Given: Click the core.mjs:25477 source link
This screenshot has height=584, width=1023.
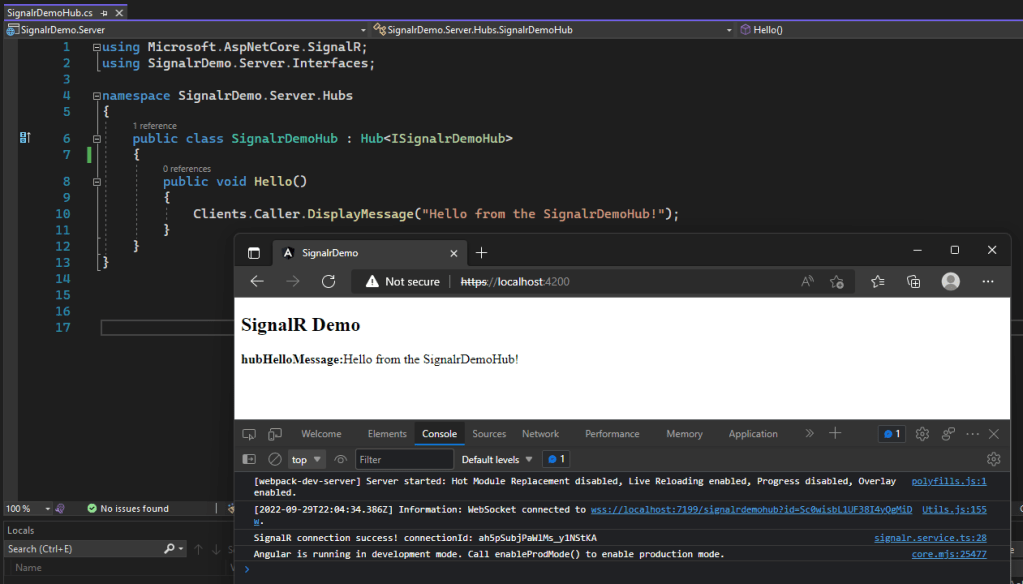Looking at the screenshot, I should click(x=948, y=554).
